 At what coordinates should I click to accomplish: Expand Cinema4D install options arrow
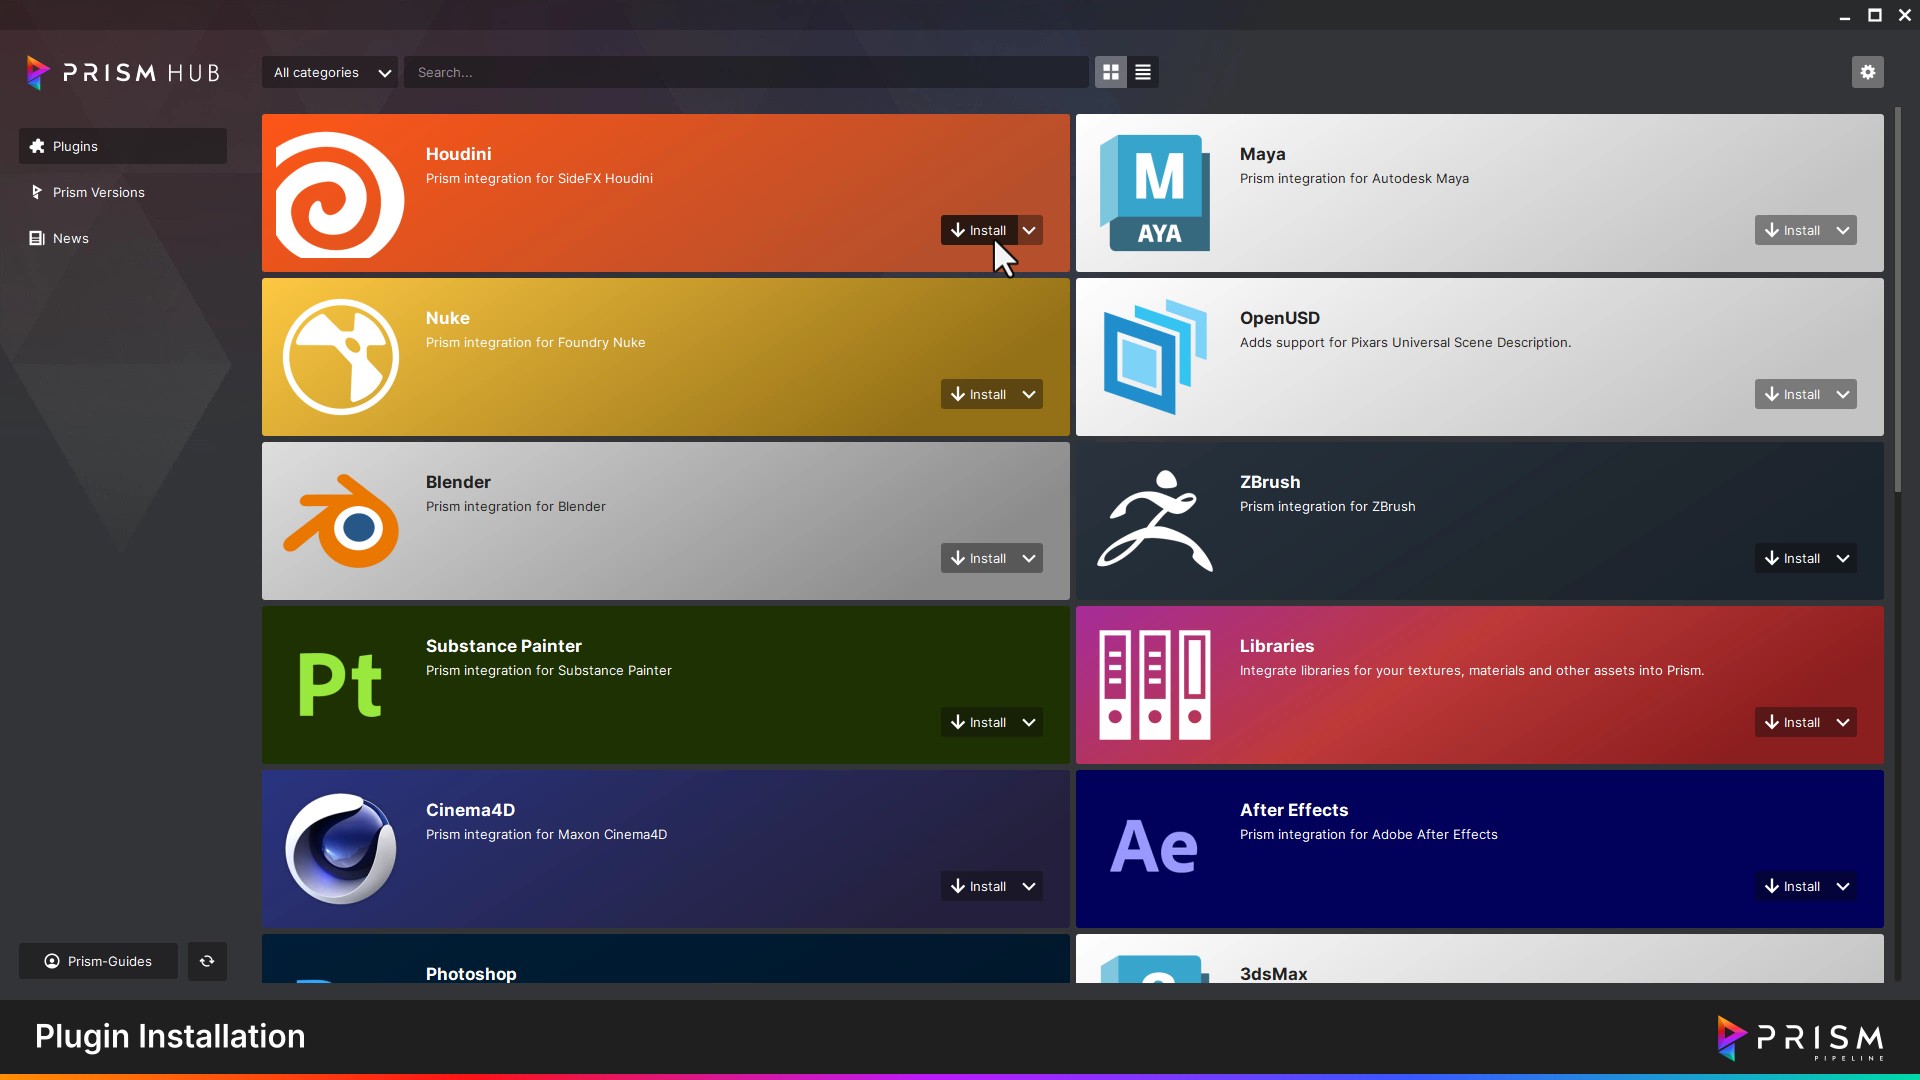(1030, 886)
